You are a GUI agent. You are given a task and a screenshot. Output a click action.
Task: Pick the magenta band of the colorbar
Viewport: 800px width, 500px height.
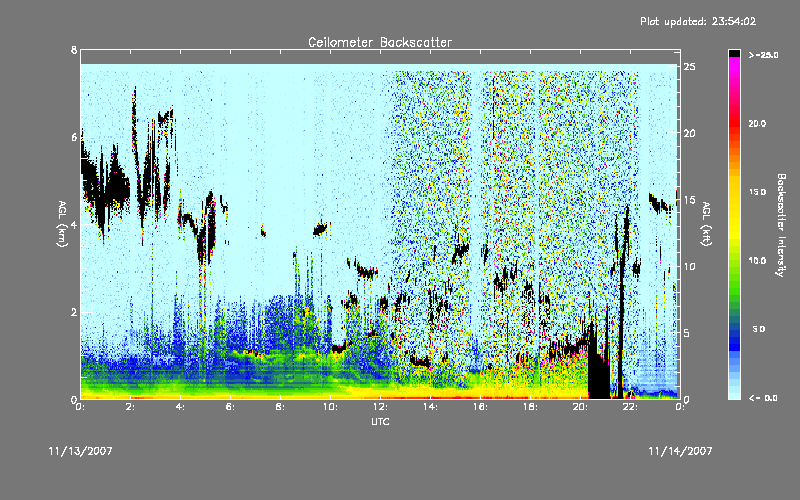(x=734, y=63)
